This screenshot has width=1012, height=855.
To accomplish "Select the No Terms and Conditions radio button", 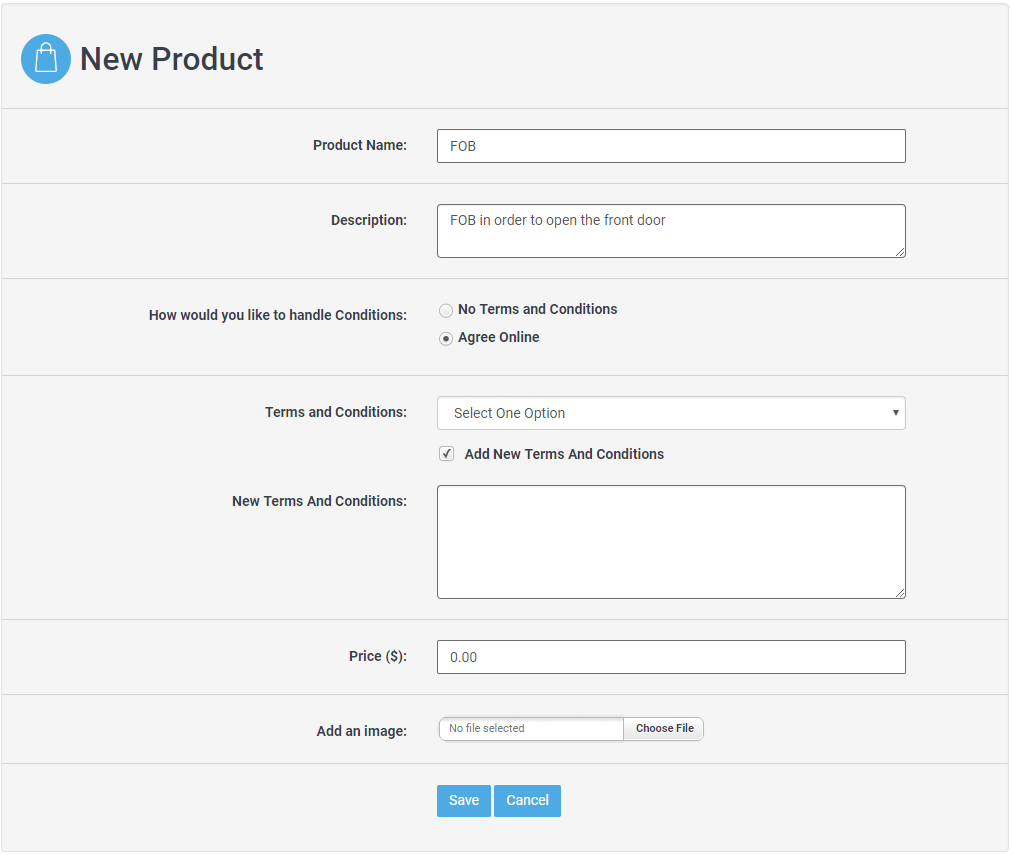I will tap(446, 310).
